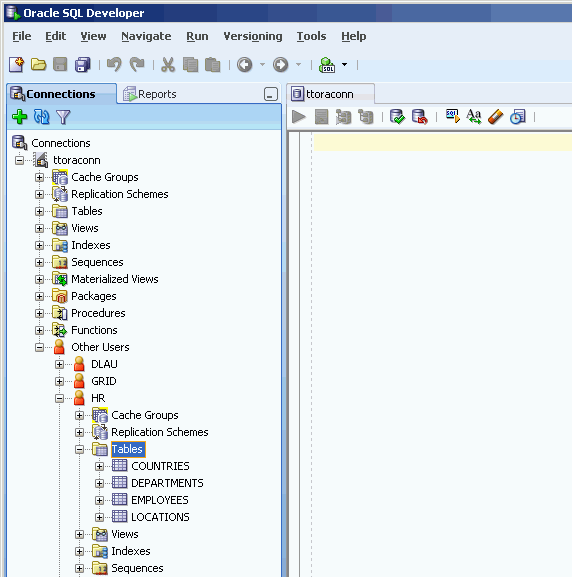The height and width of the screenshot is (577, 572).
Task: Run statement with green play button
Action: coord(299,117)
